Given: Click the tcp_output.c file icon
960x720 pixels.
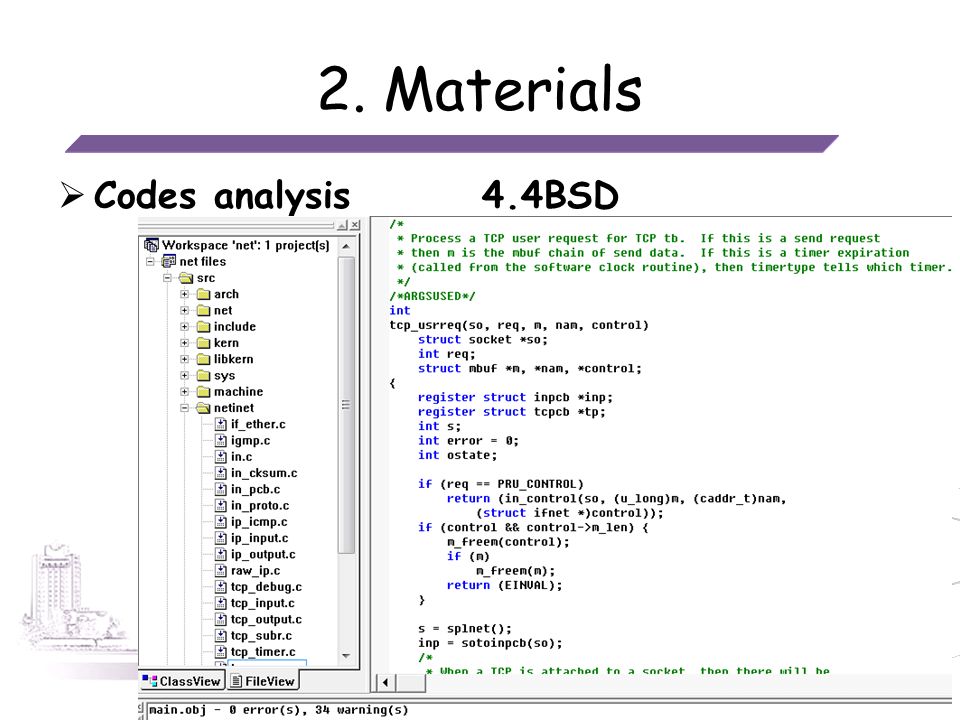Looking at the screenshot, I should coord(221,620).
